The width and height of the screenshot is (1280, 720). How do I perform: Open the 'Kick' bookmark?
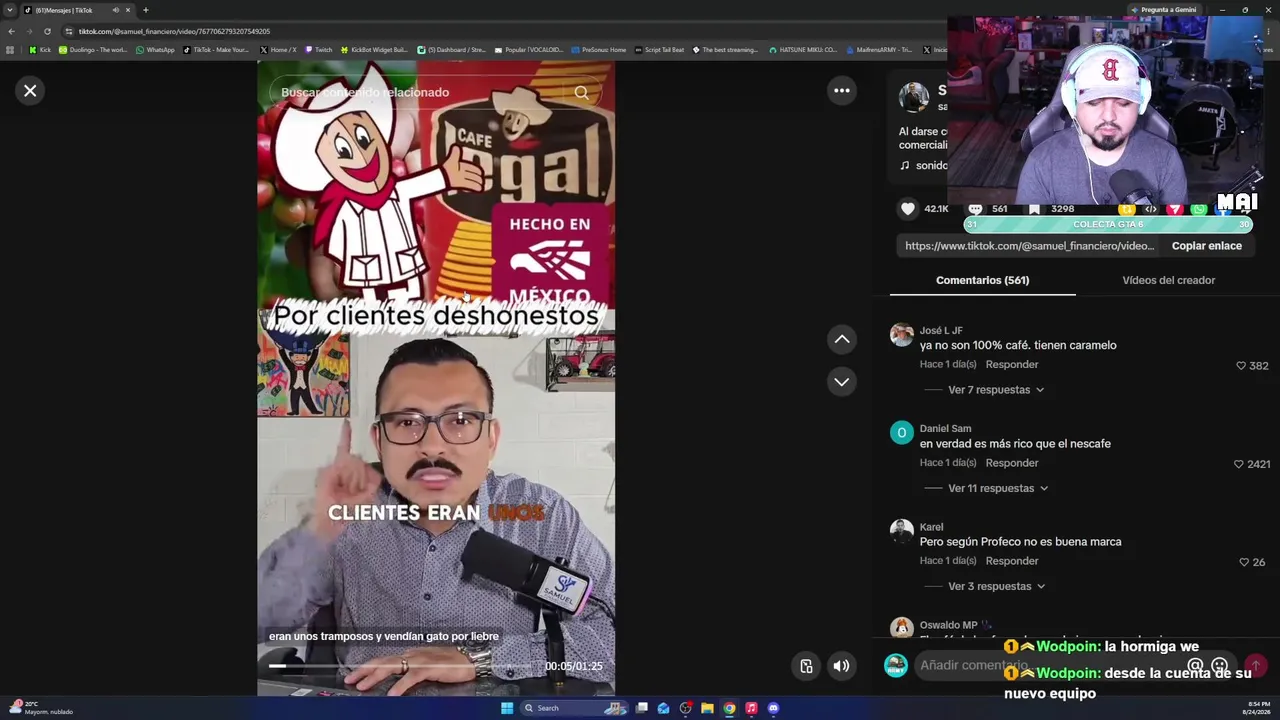(x=40, y=50)
